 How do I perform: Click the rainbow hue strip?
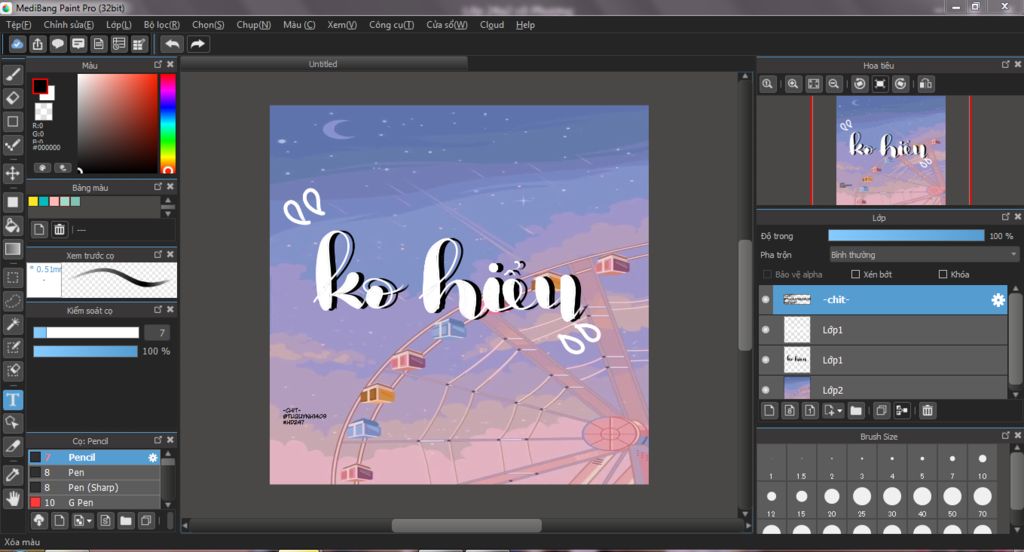click(x=168, y=123)
